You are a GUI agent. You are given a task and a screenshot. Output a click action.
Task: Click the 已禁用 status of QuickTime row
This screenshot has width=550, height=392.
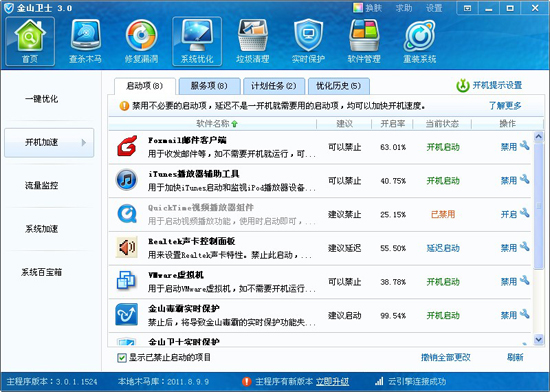[443, 214]
